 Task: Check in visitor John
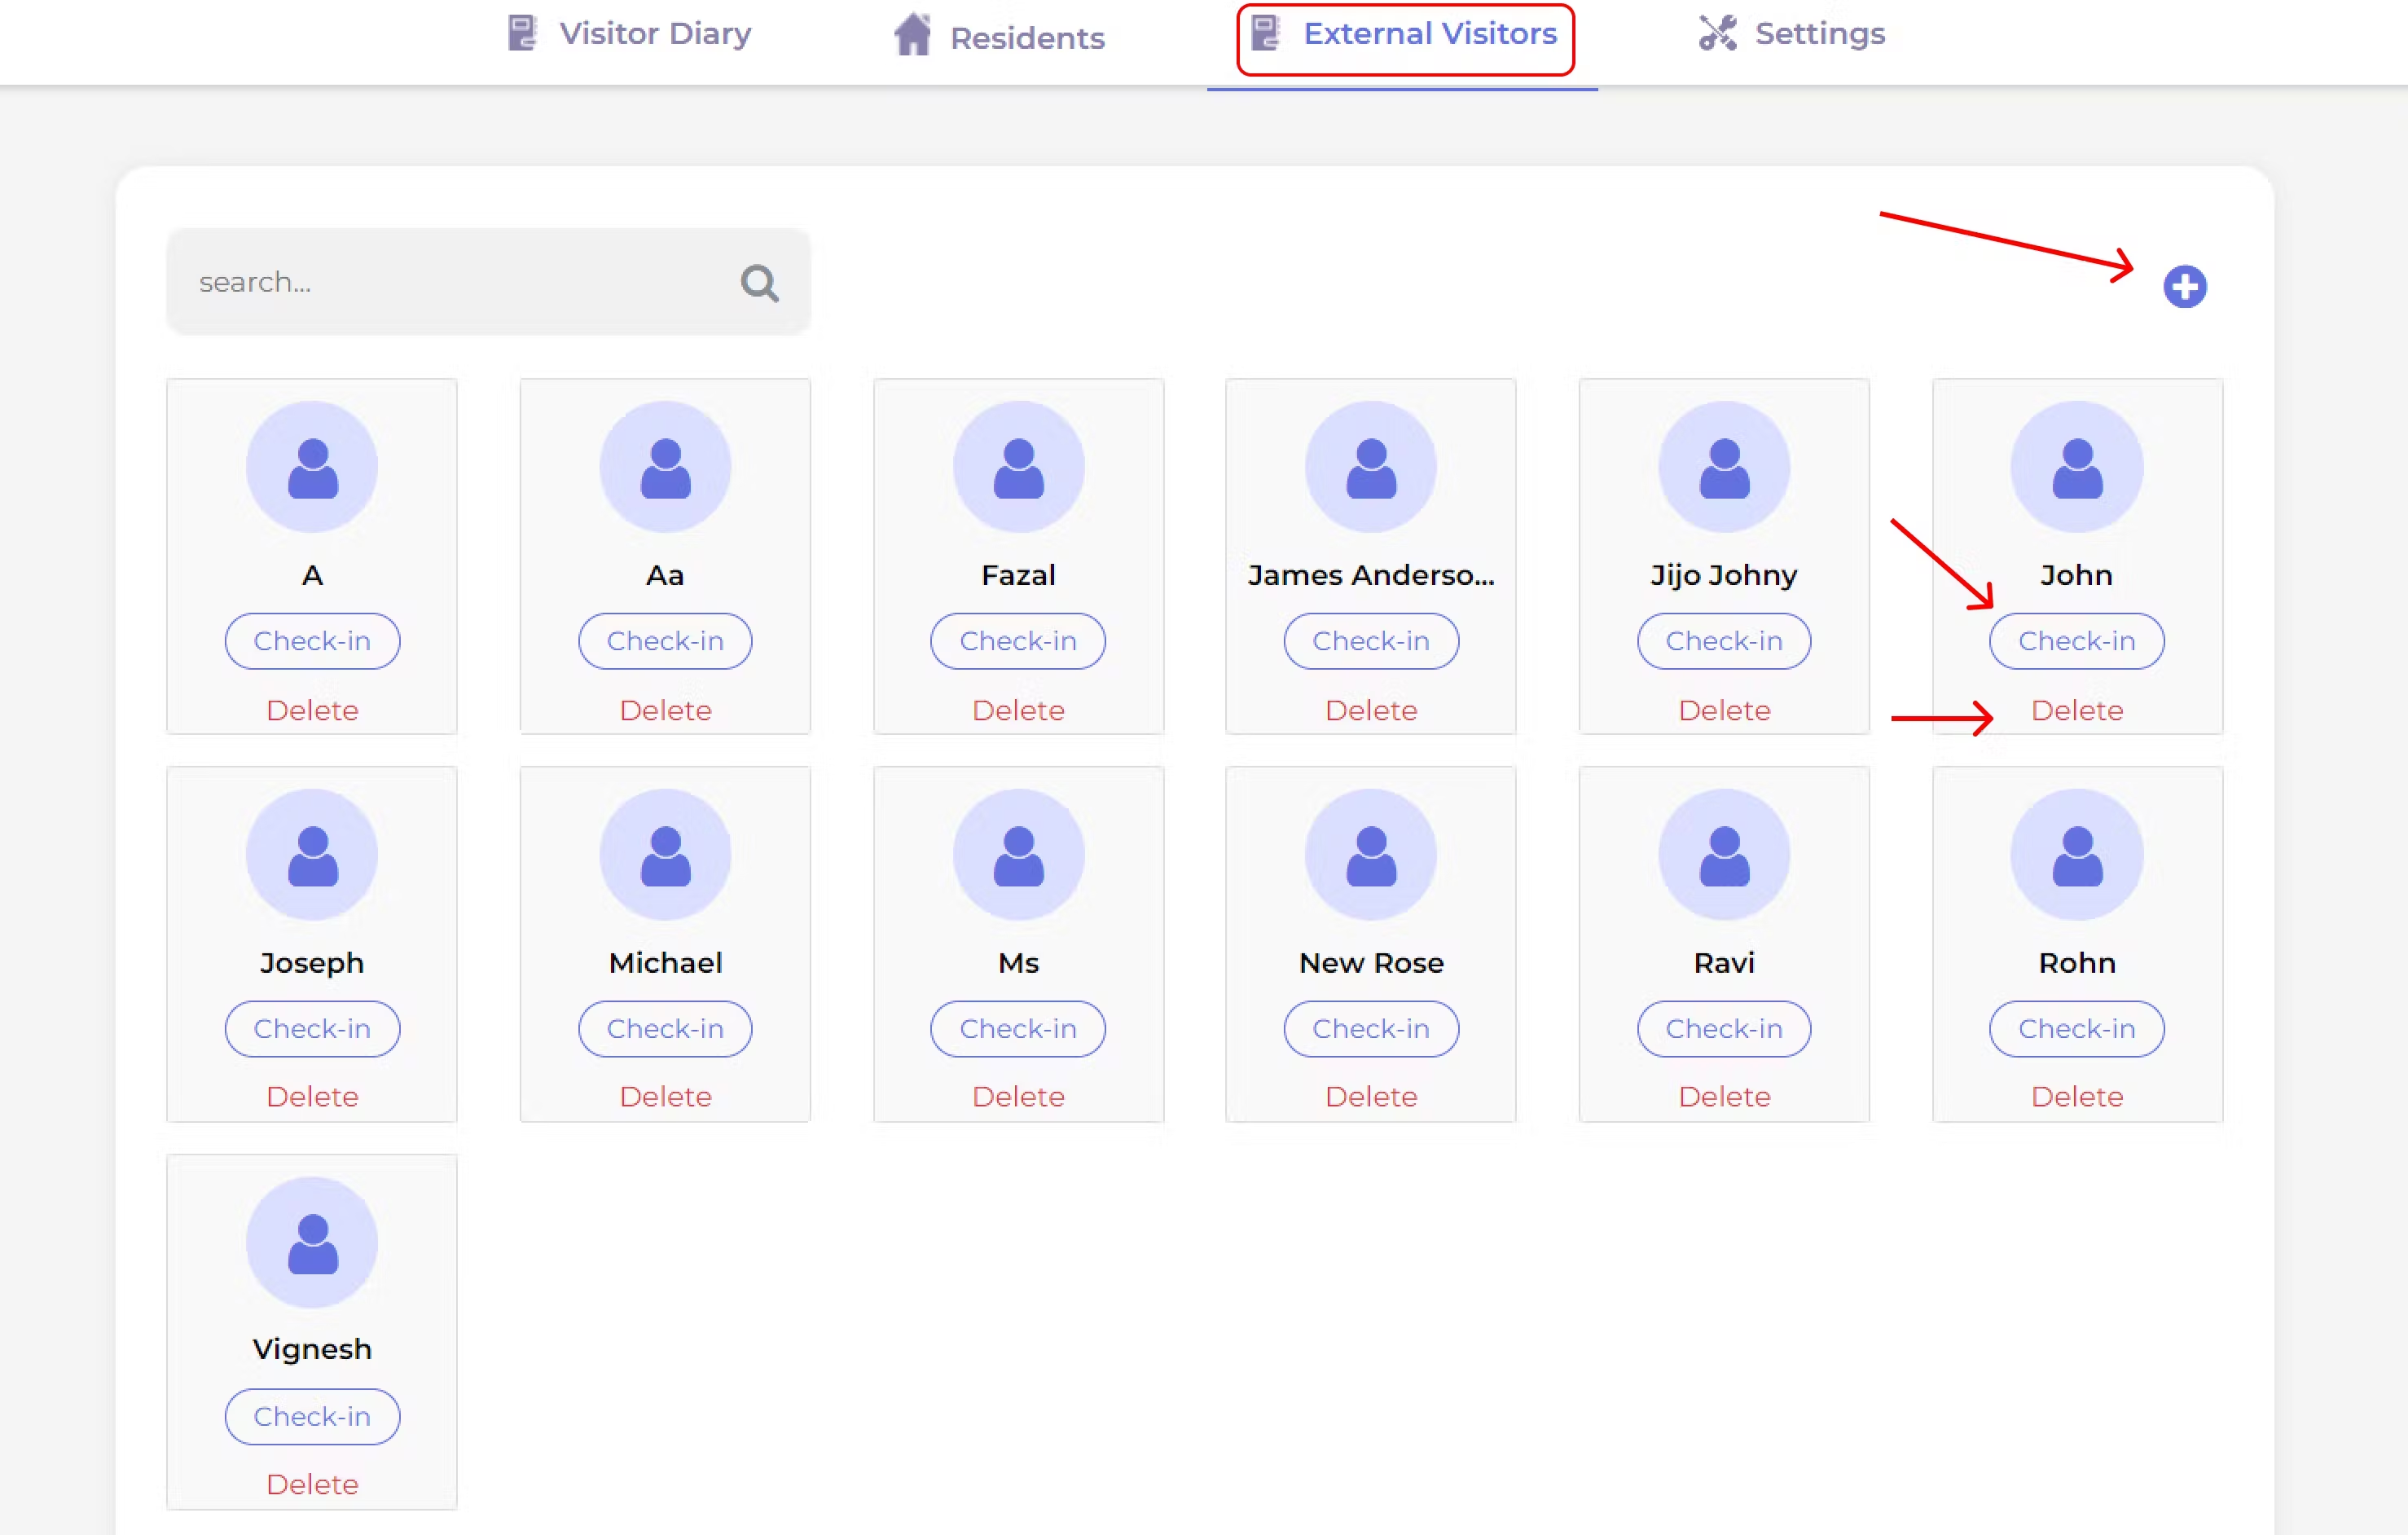2076,641
